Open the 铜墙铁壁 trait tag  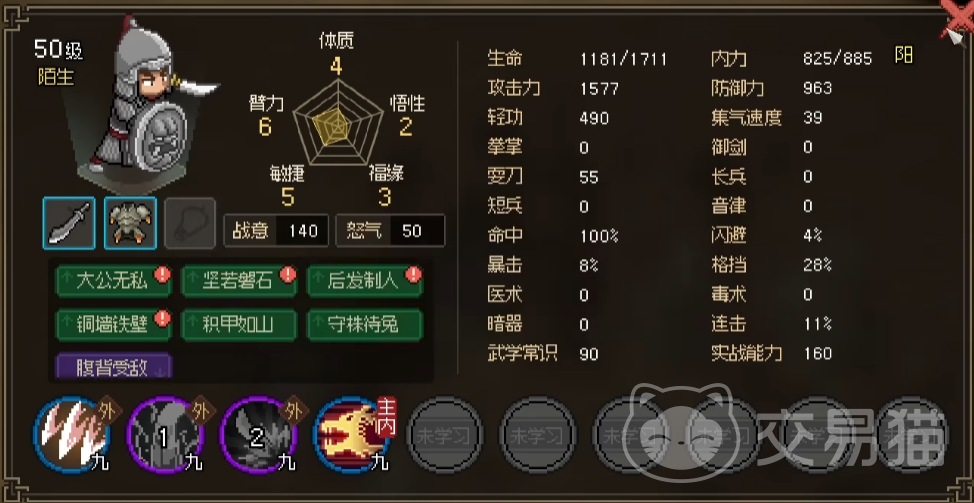tap(113, 325)
